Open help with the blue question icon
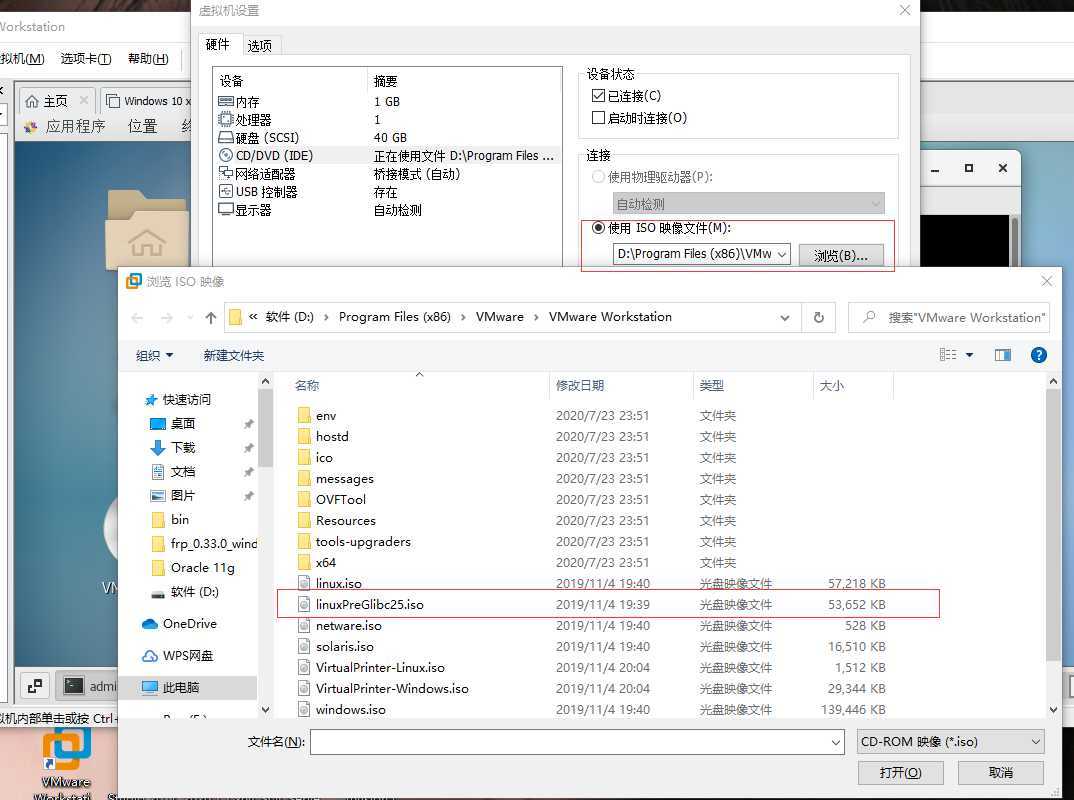 (x=1038, y=355)
